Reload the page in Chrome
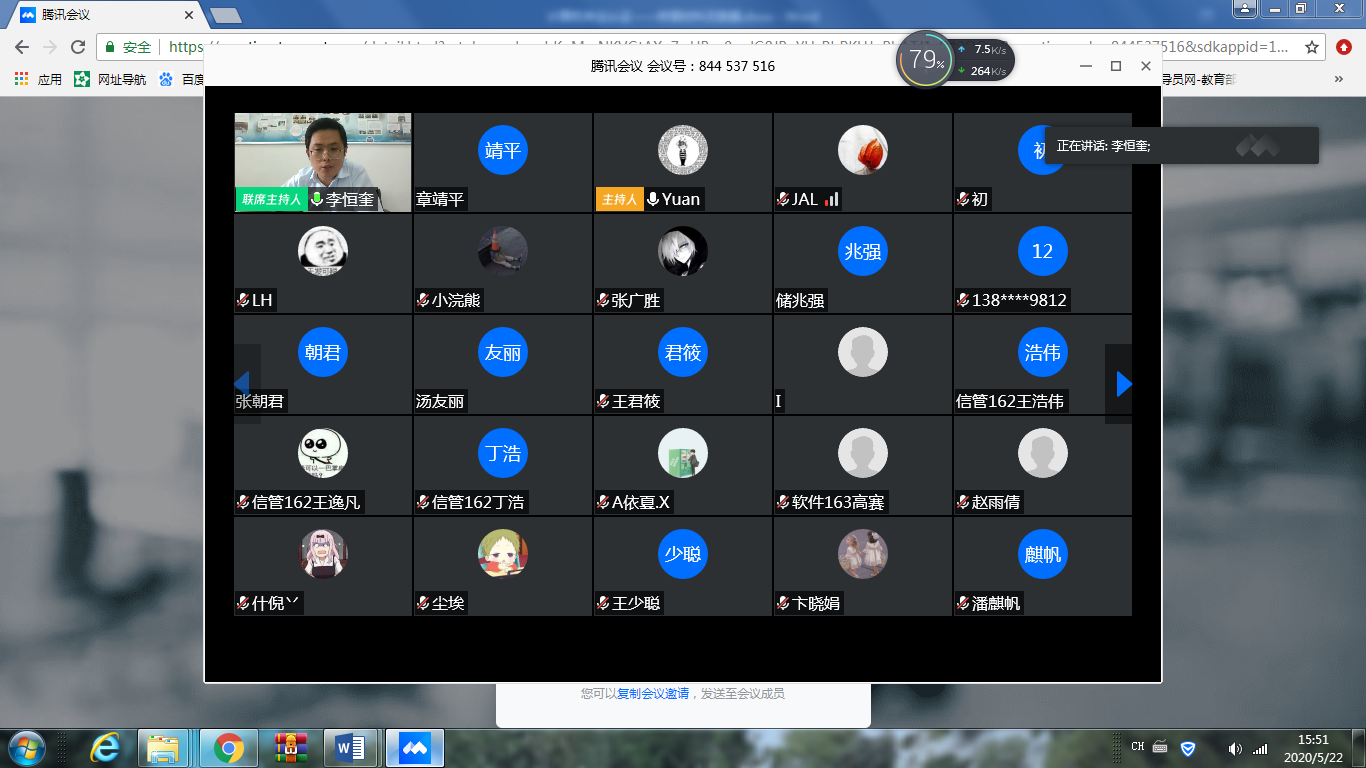This screenshot has height=768, width=1366. [78, 47]
